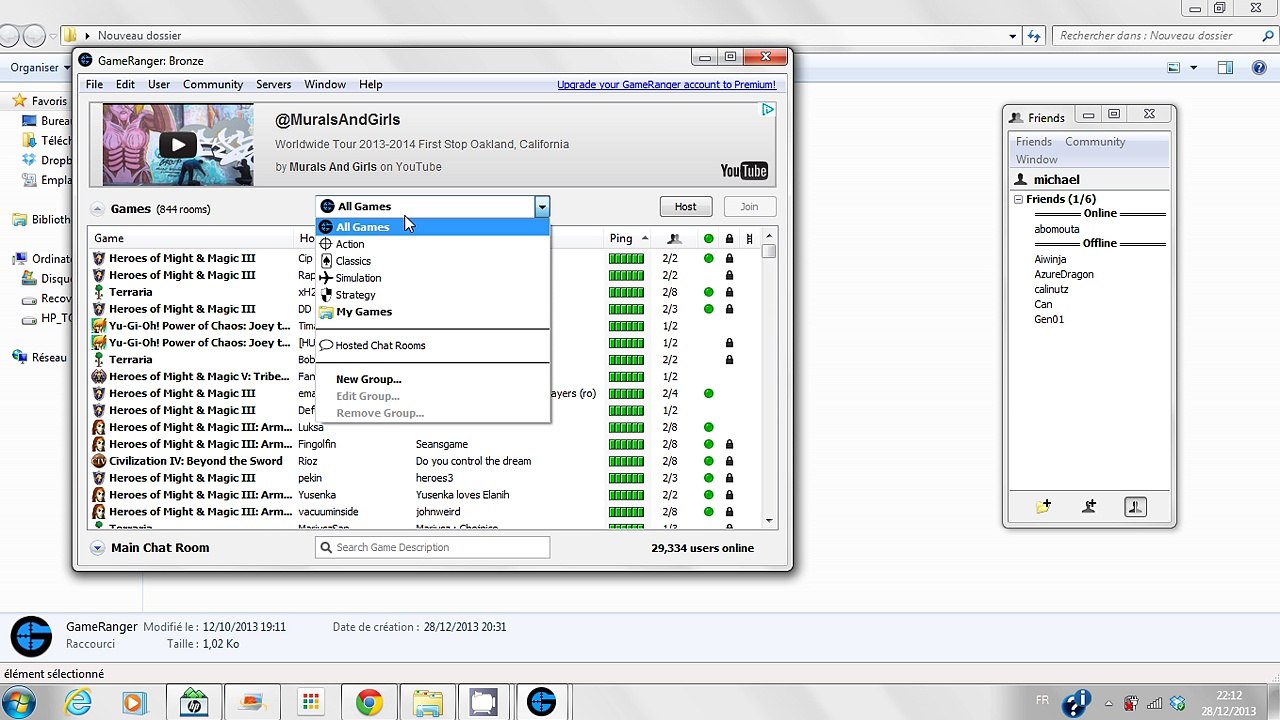
Task: Open the Servers menu
Action: point(273,85)
